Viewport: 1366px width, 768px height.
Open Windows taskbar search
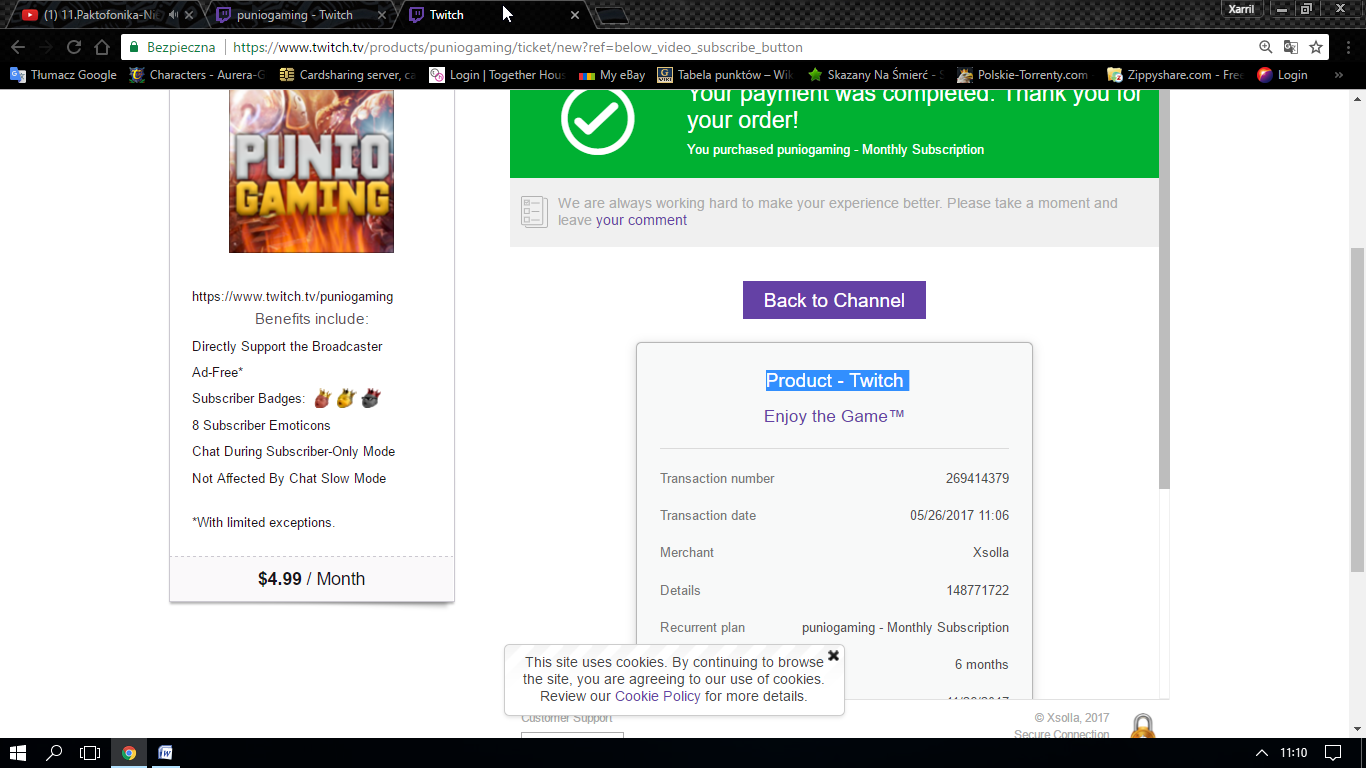[54, 752]
